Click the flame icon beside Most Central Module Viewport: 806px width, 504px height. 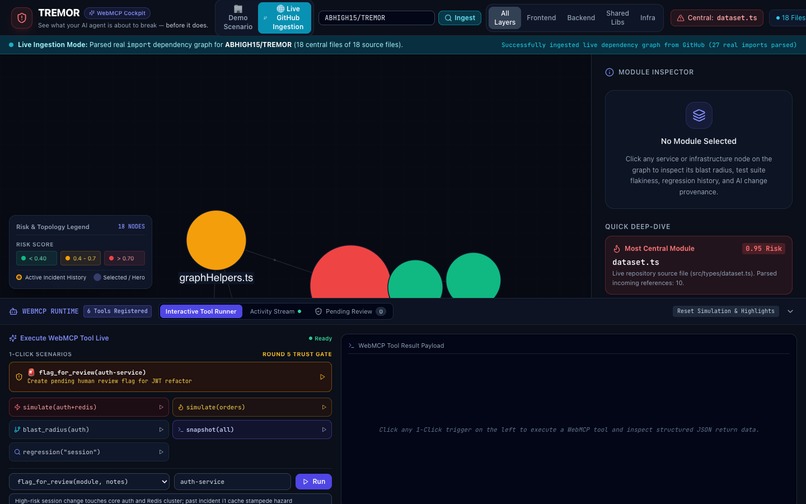coord(616,248)
